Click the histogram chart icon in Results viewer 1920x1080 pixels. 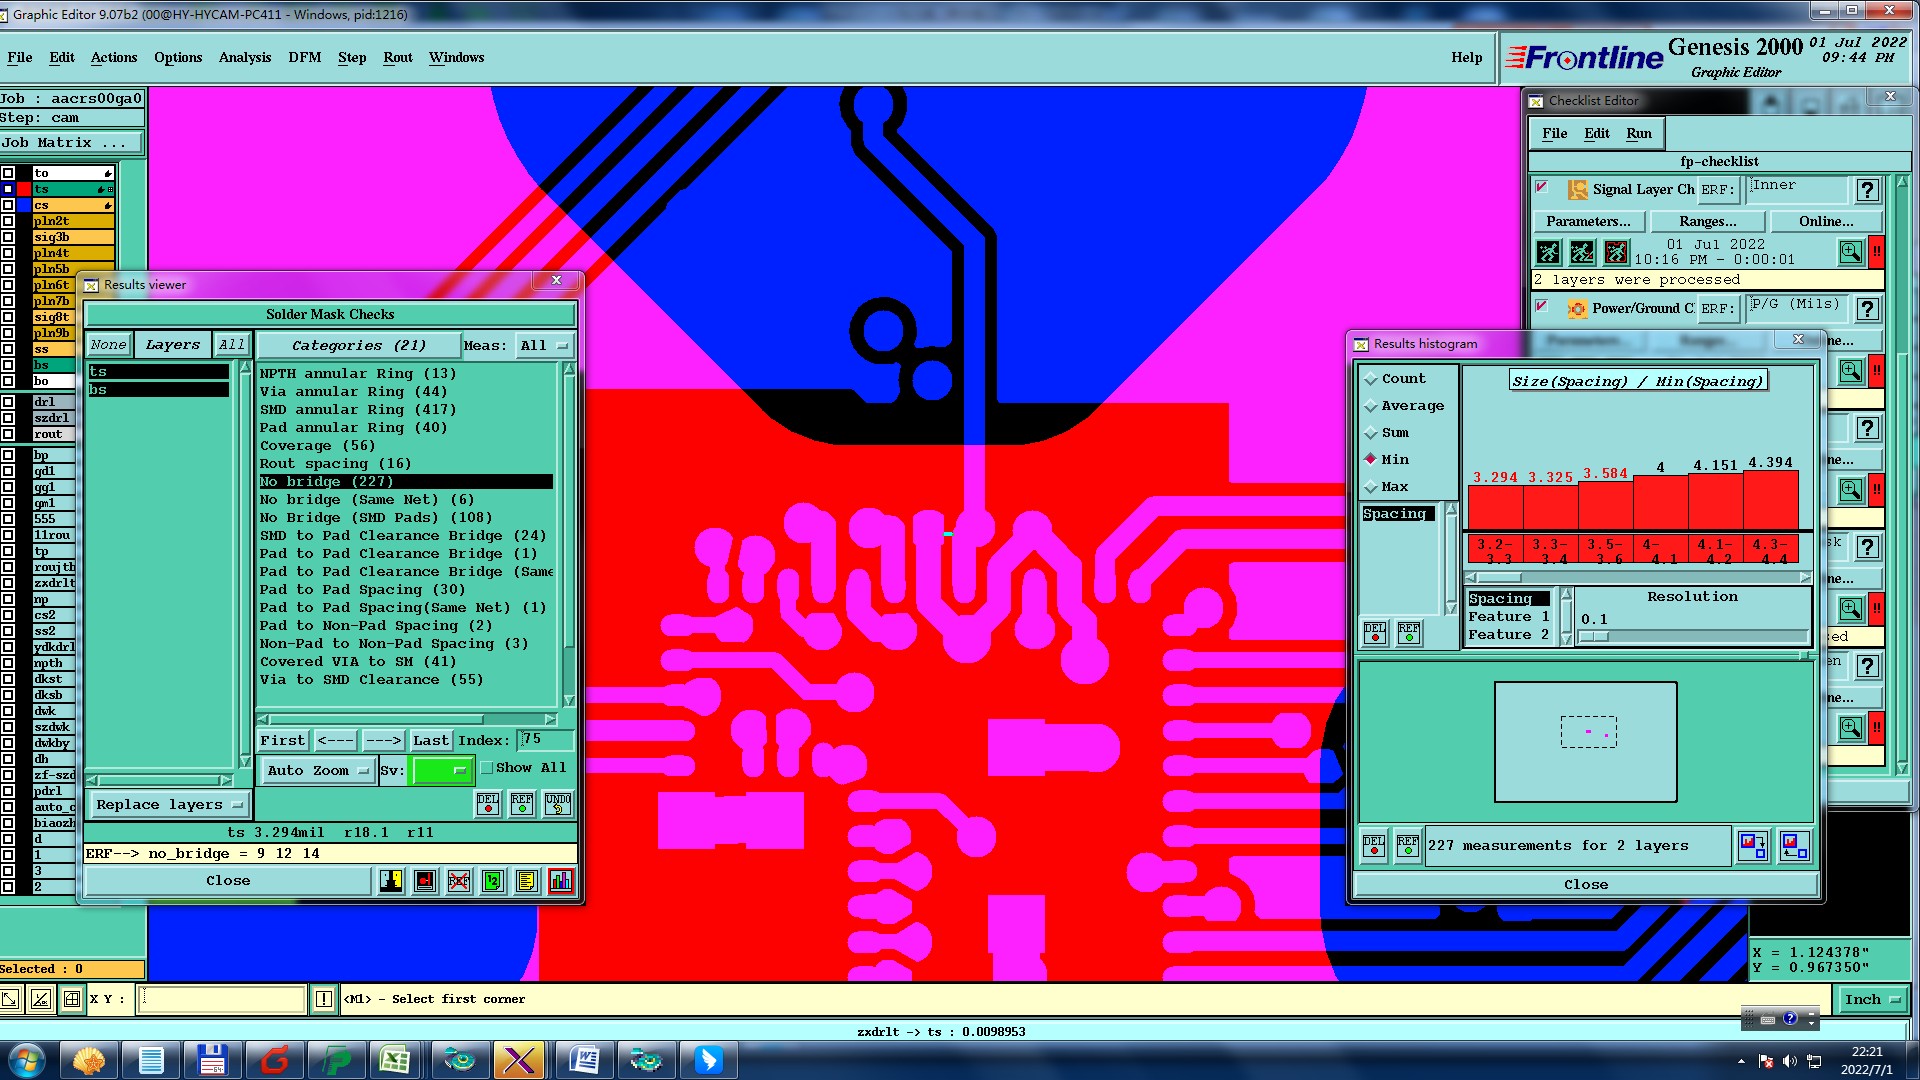(x=561, y=881)
